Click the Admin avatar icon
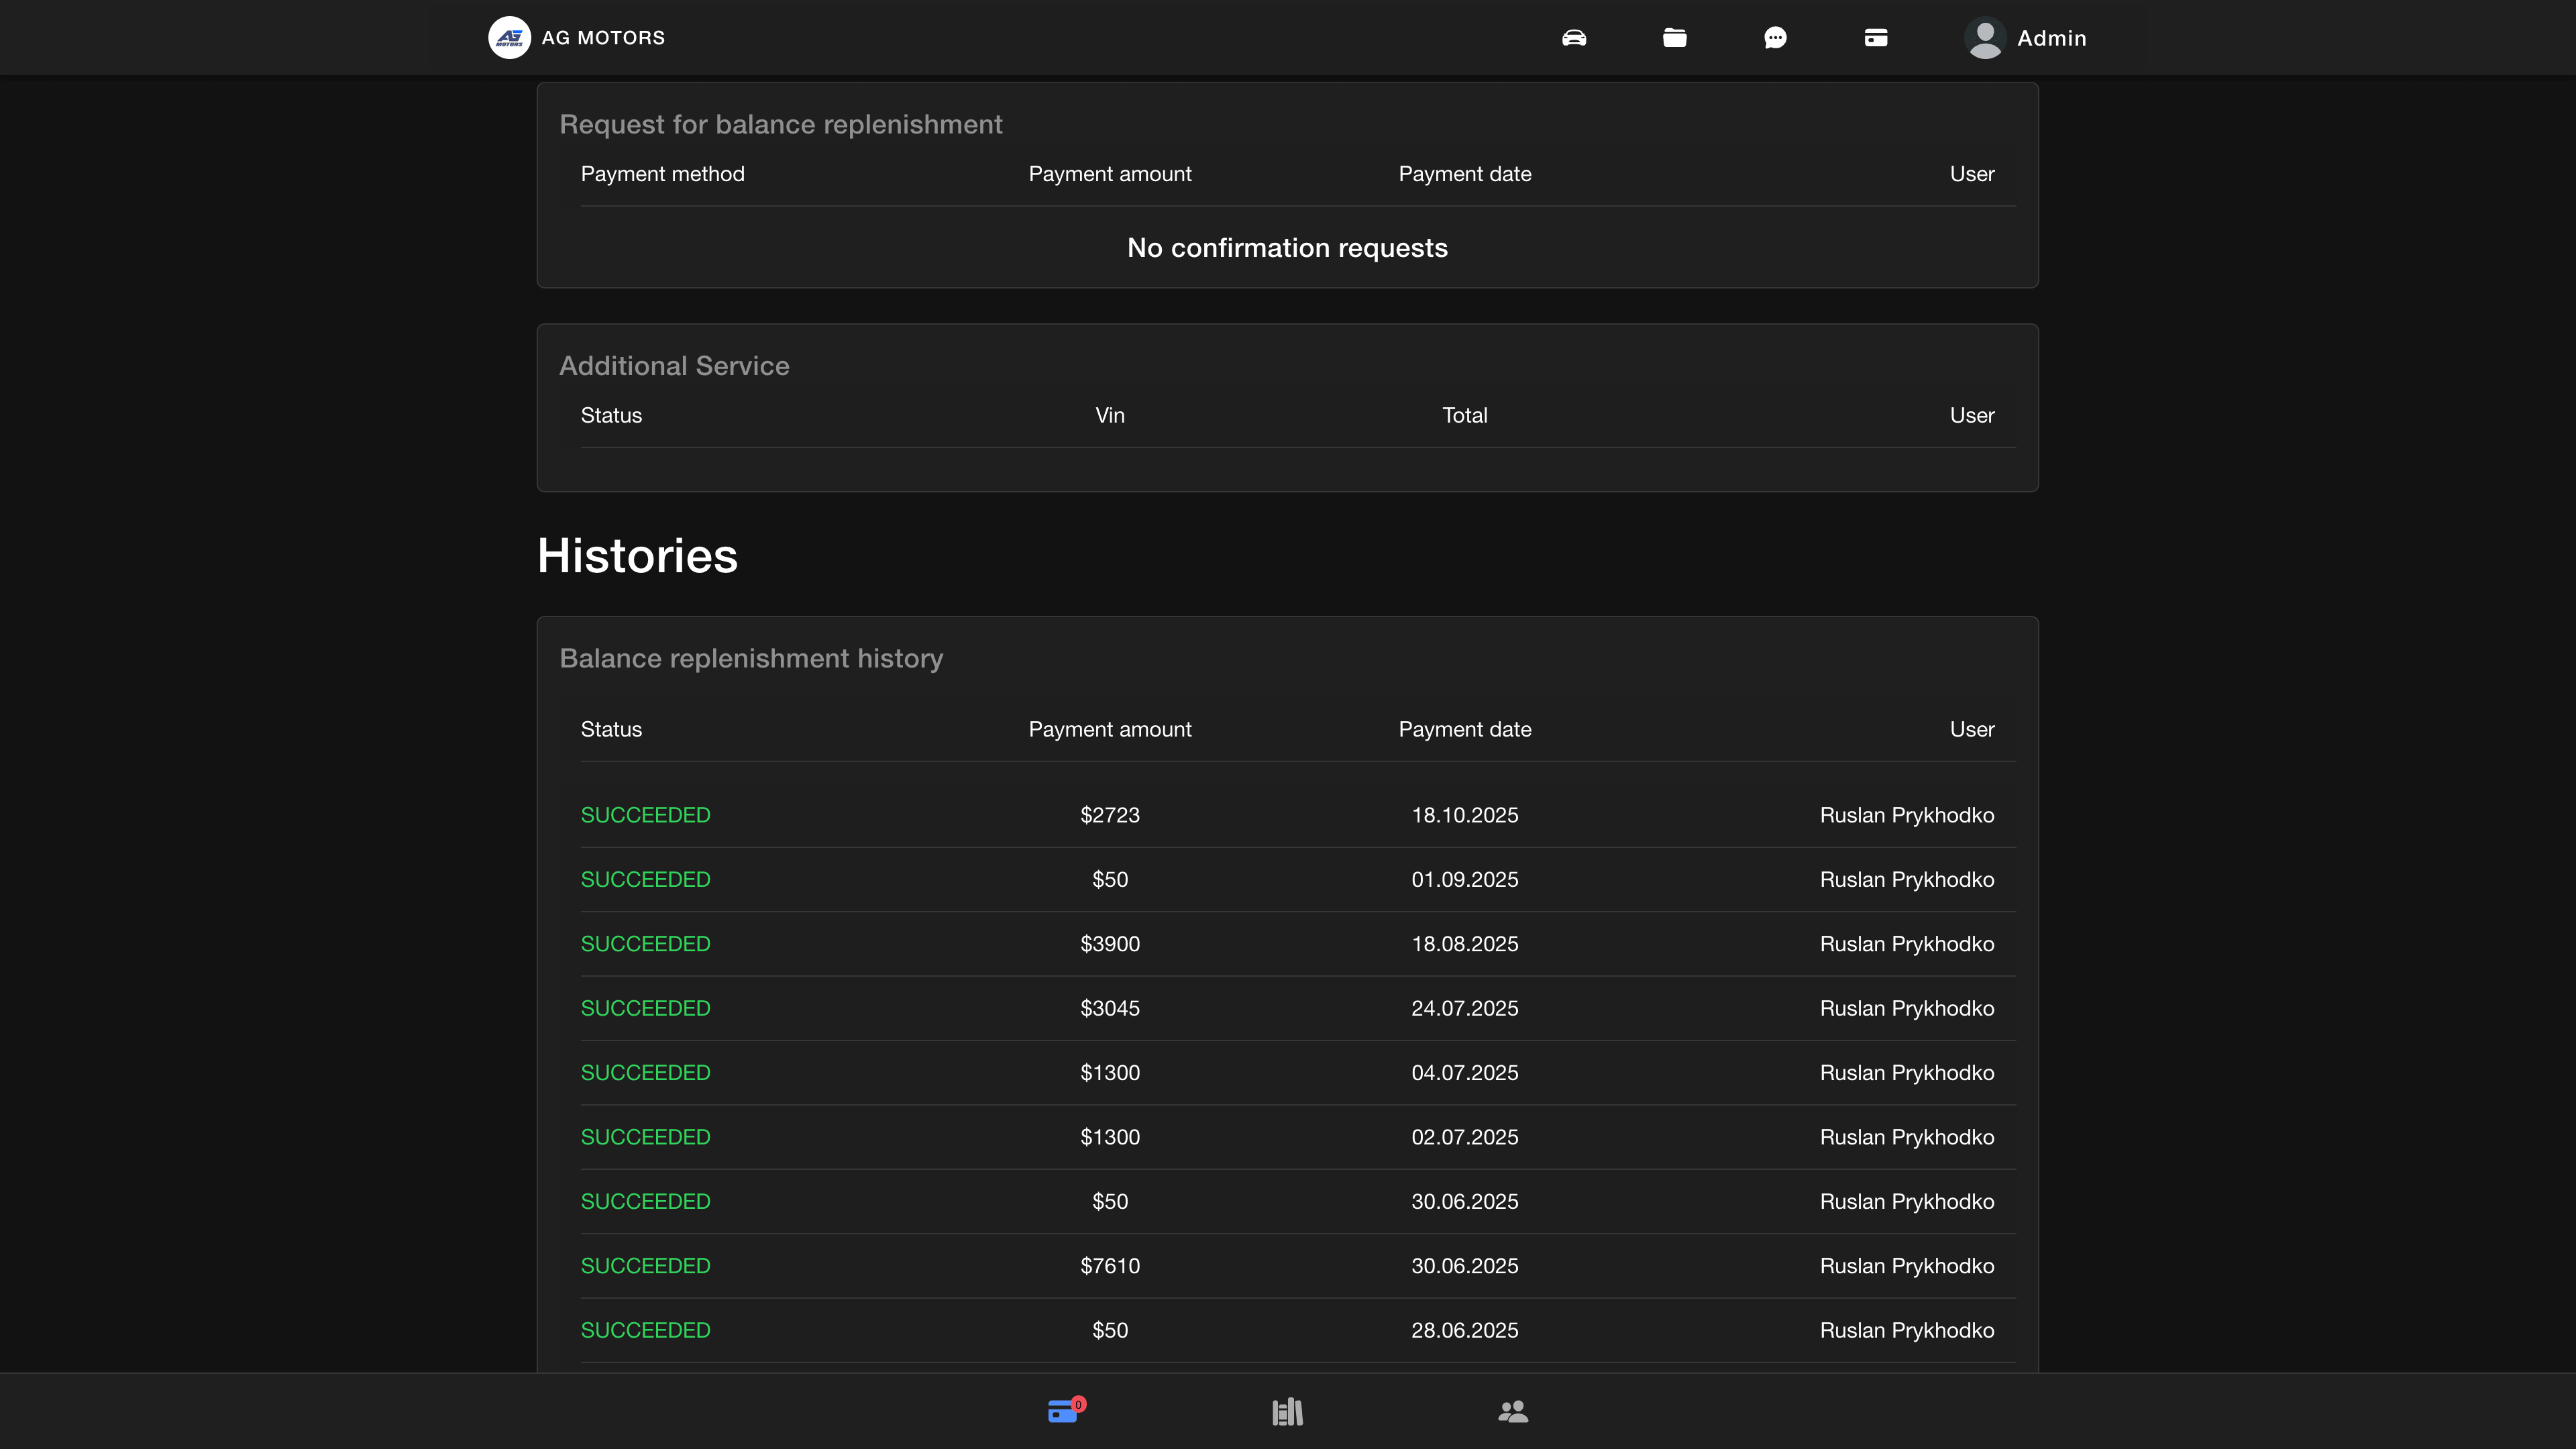This screenshot has width=2576, height=1449. 1985,38
